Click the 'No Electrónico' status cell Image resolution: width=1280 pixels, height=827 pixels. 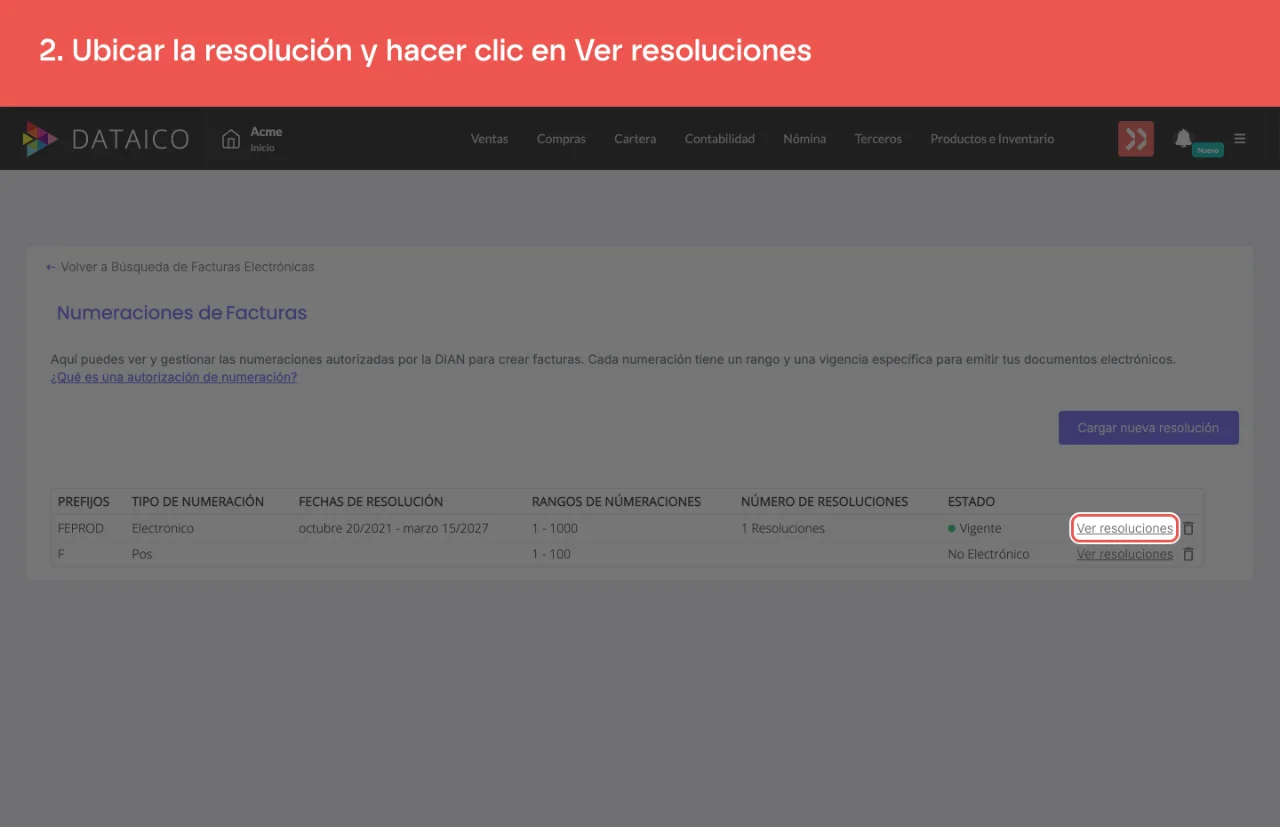click(x=989, y=554)
